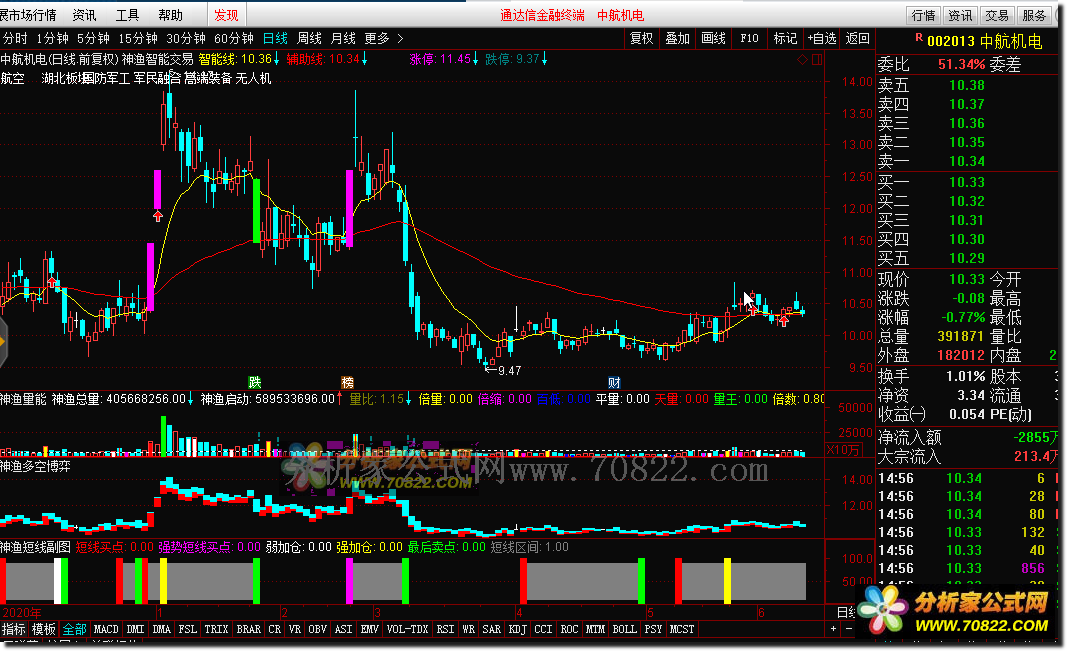
Task: Select the 1分钟 period
Action: coord(52,38)
